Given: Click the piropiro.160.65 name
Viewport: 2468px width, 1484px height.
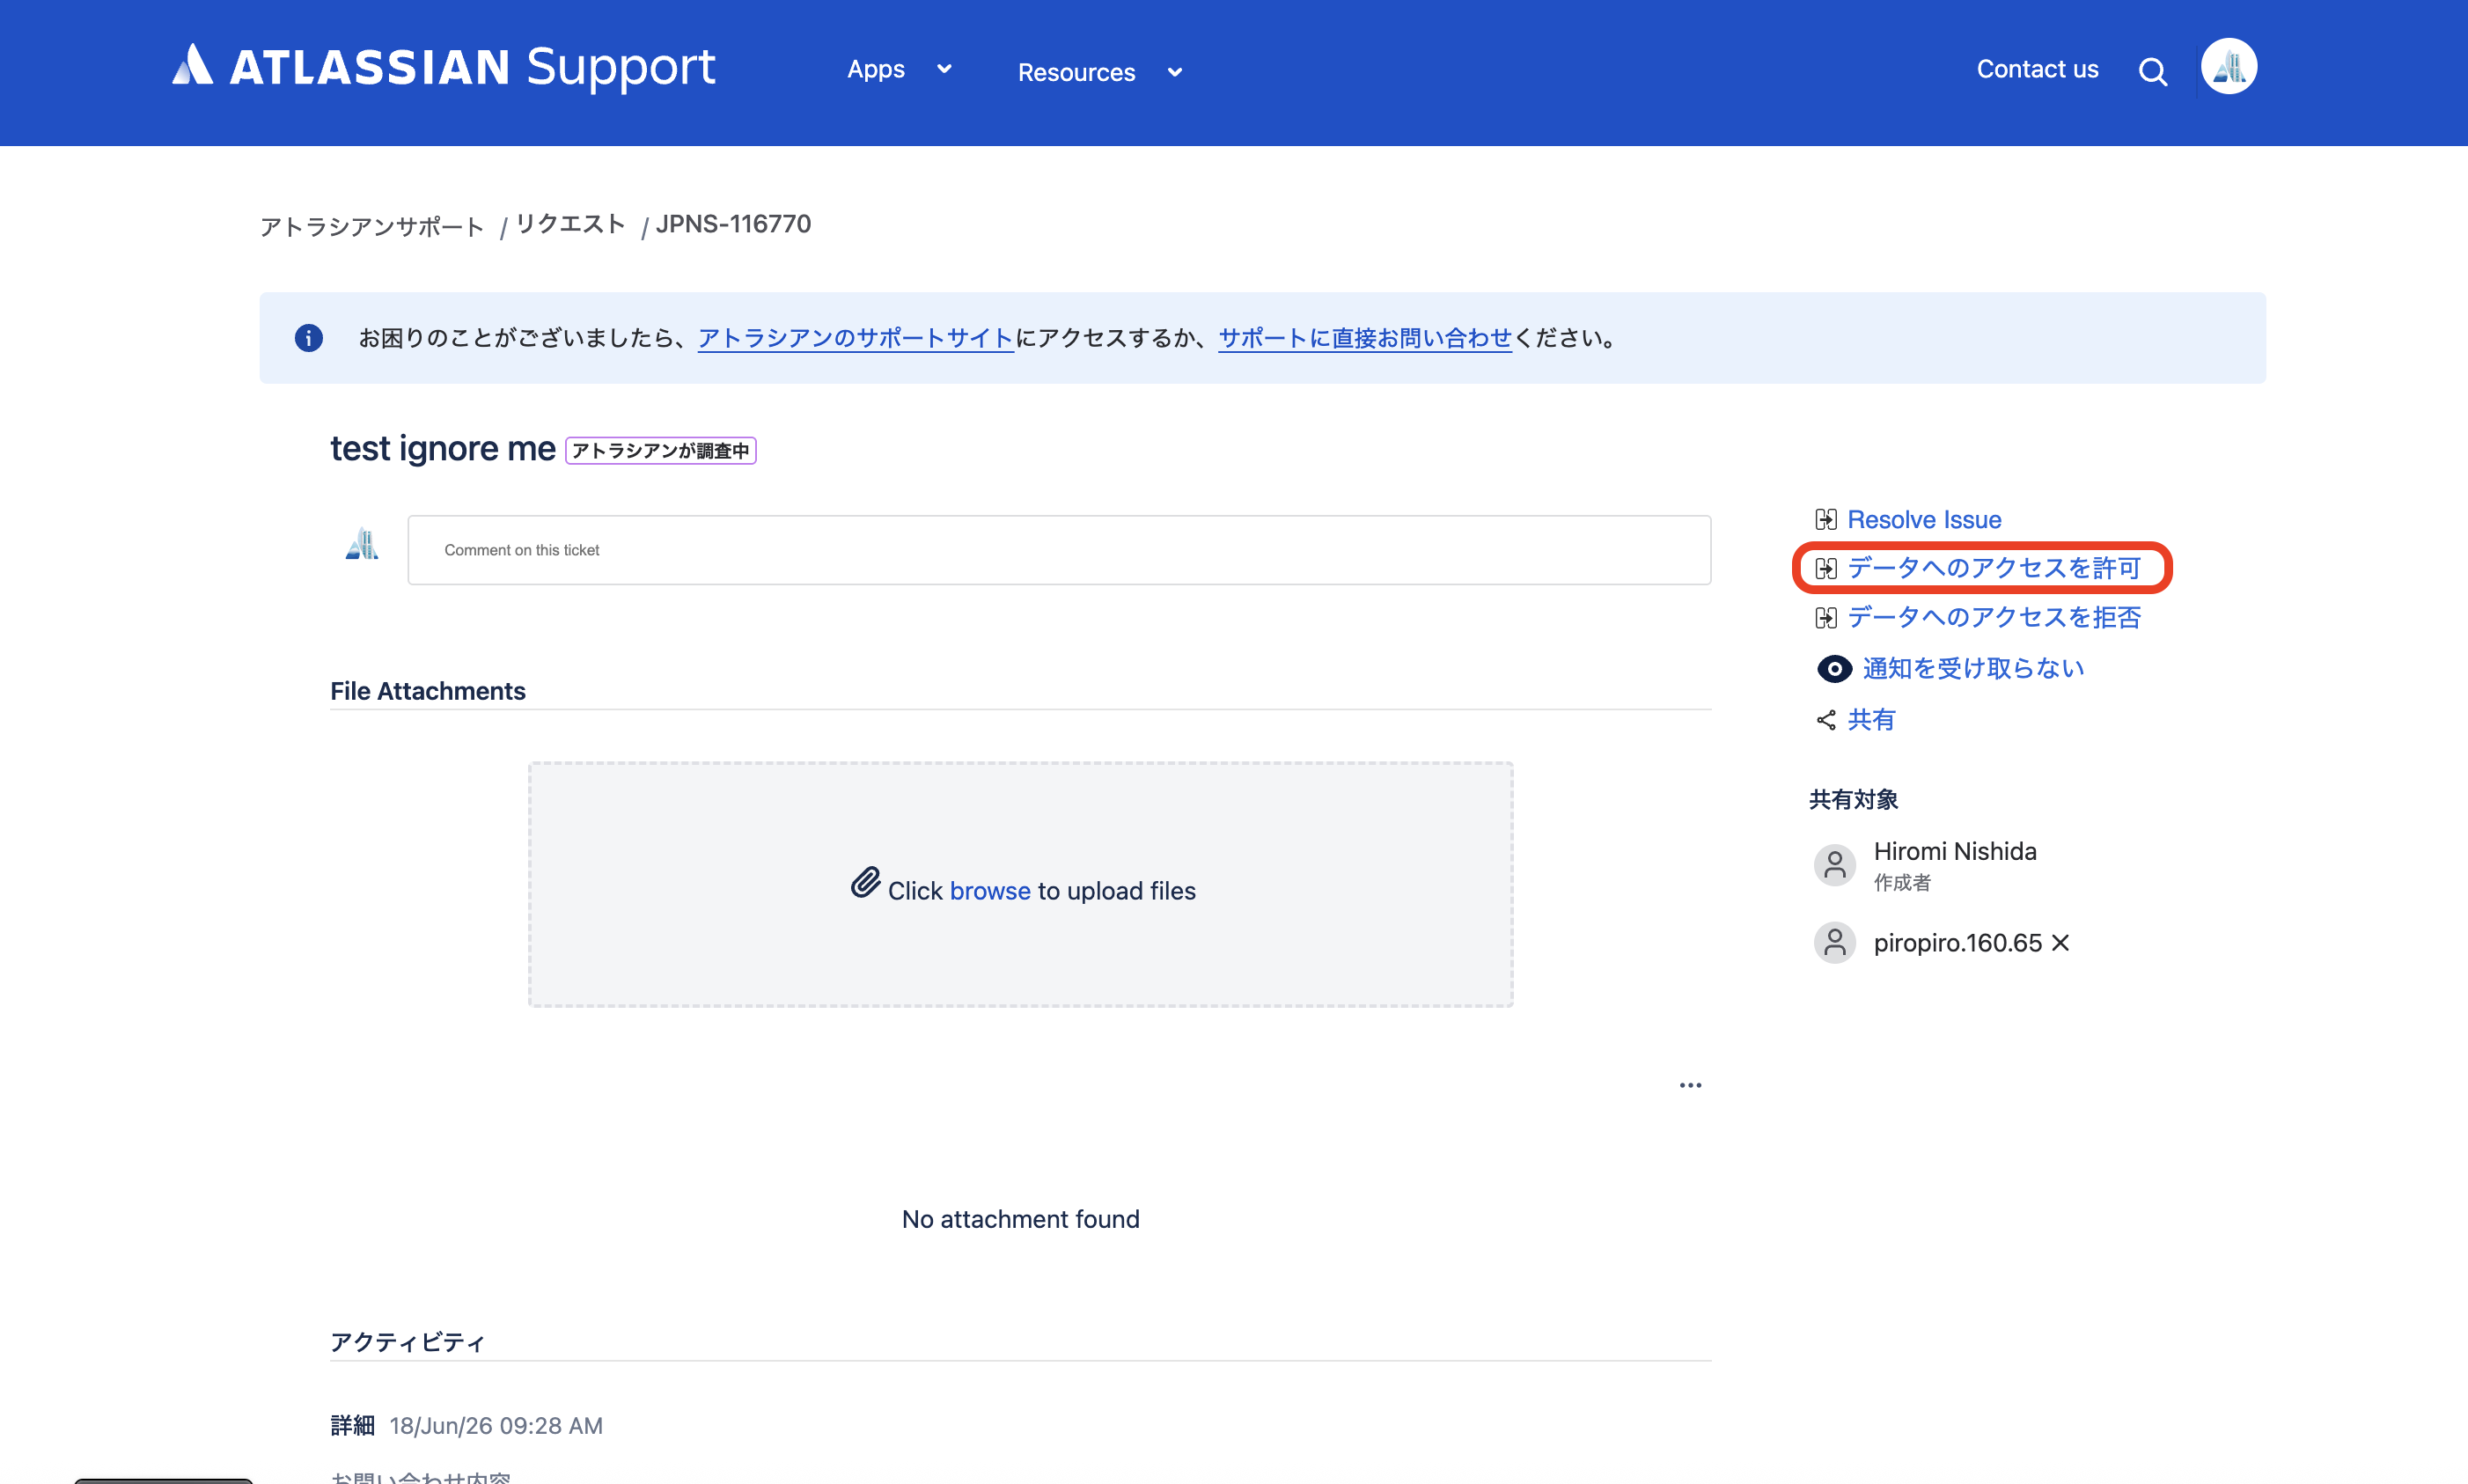Looking at the screenshot, I should pos(1957,943).
